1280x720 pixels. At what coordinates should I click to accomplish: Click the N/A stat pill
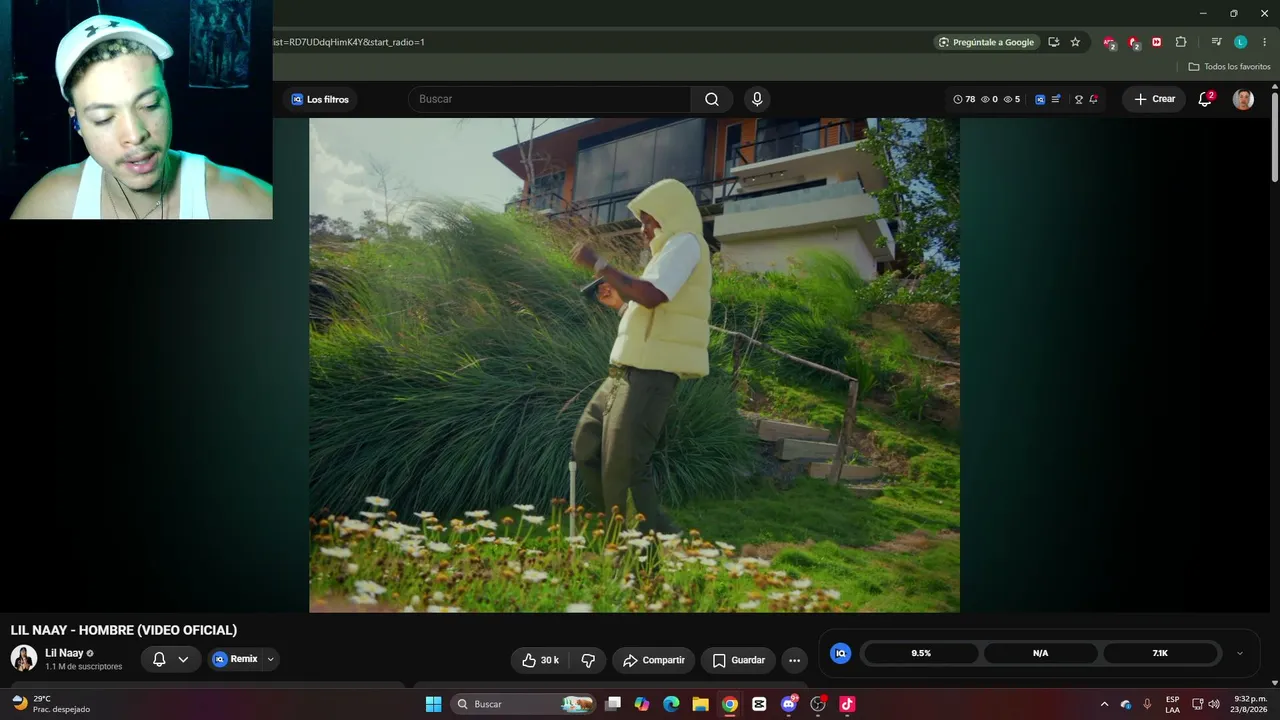click(x=1041, y=653)
